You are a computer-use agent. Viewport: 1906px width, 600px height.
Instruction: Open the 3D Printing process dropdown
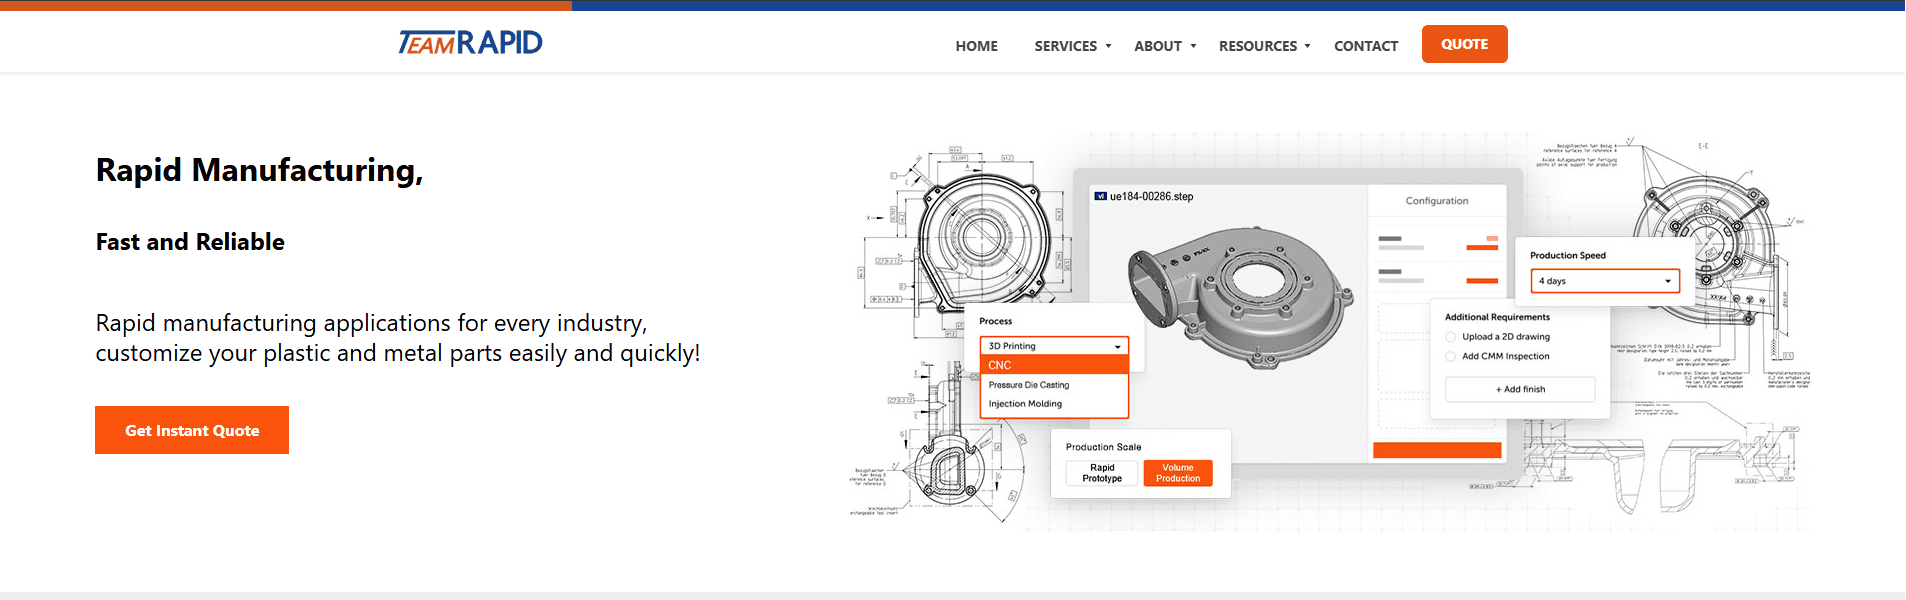point(1054,346)
